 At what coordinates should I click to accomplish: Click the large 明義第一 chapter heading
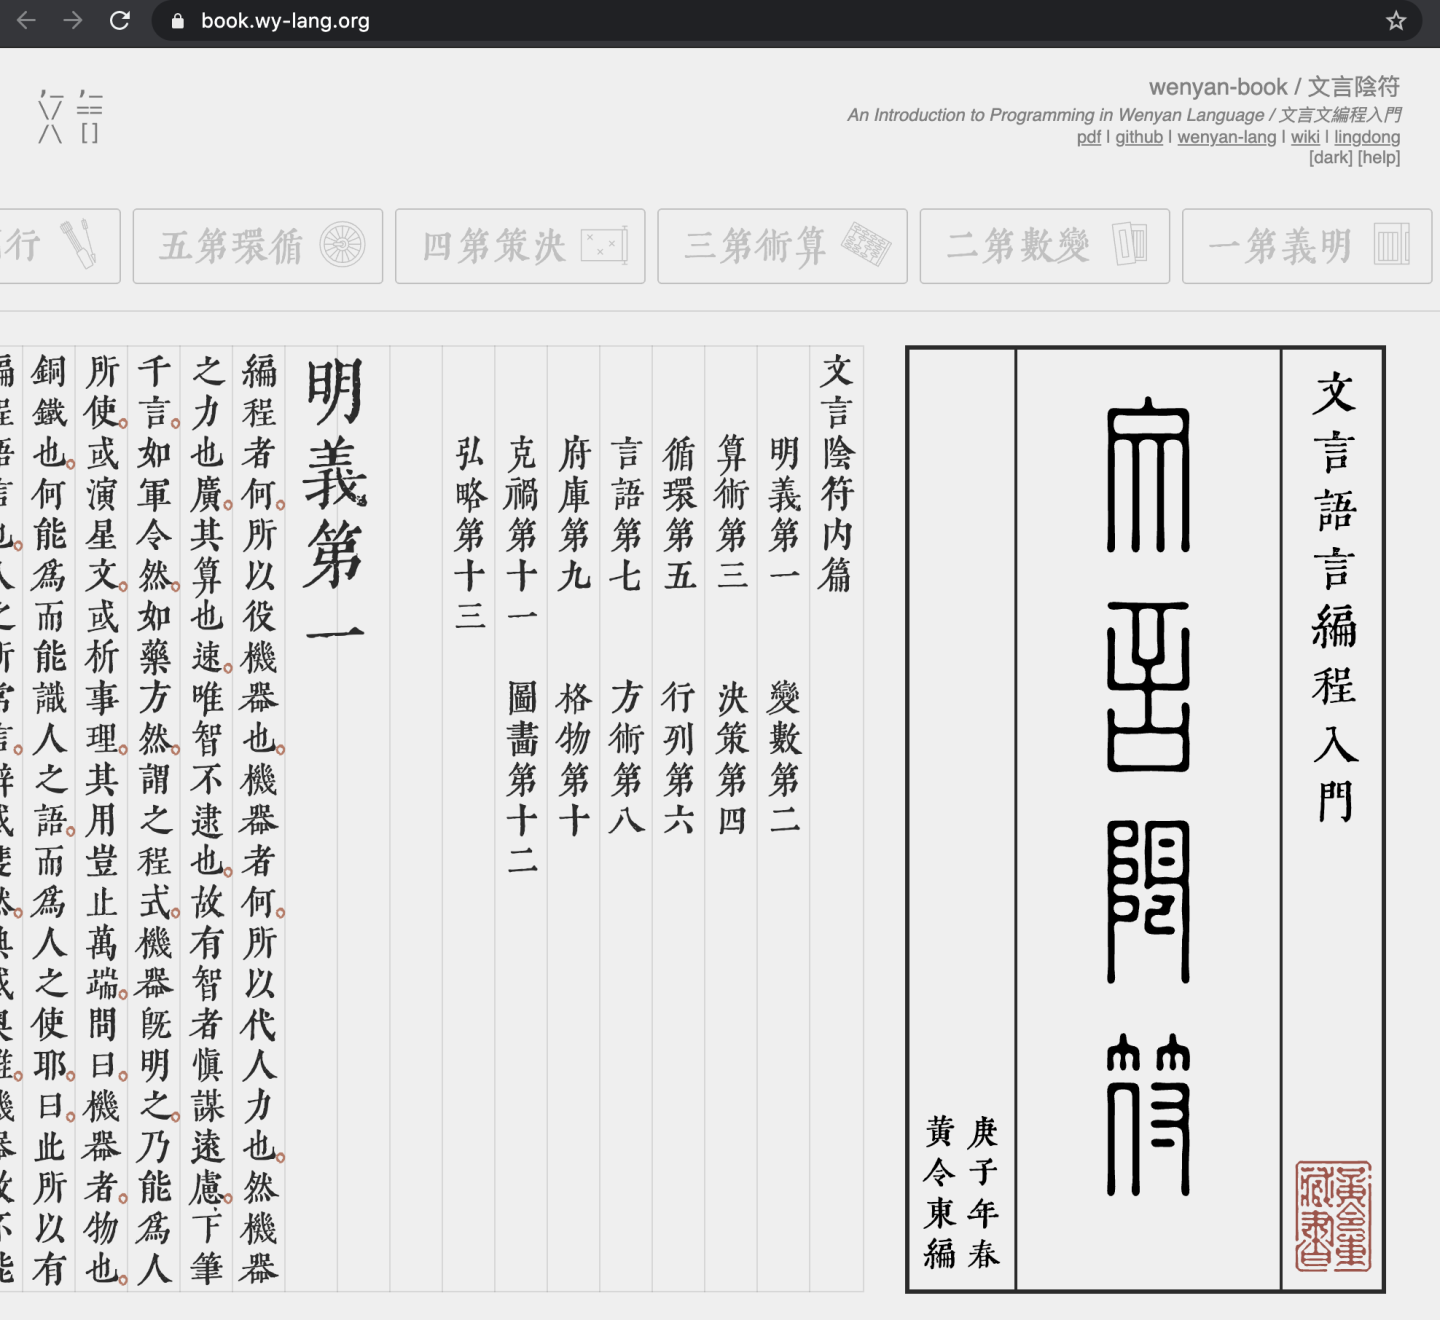(336, 500)
